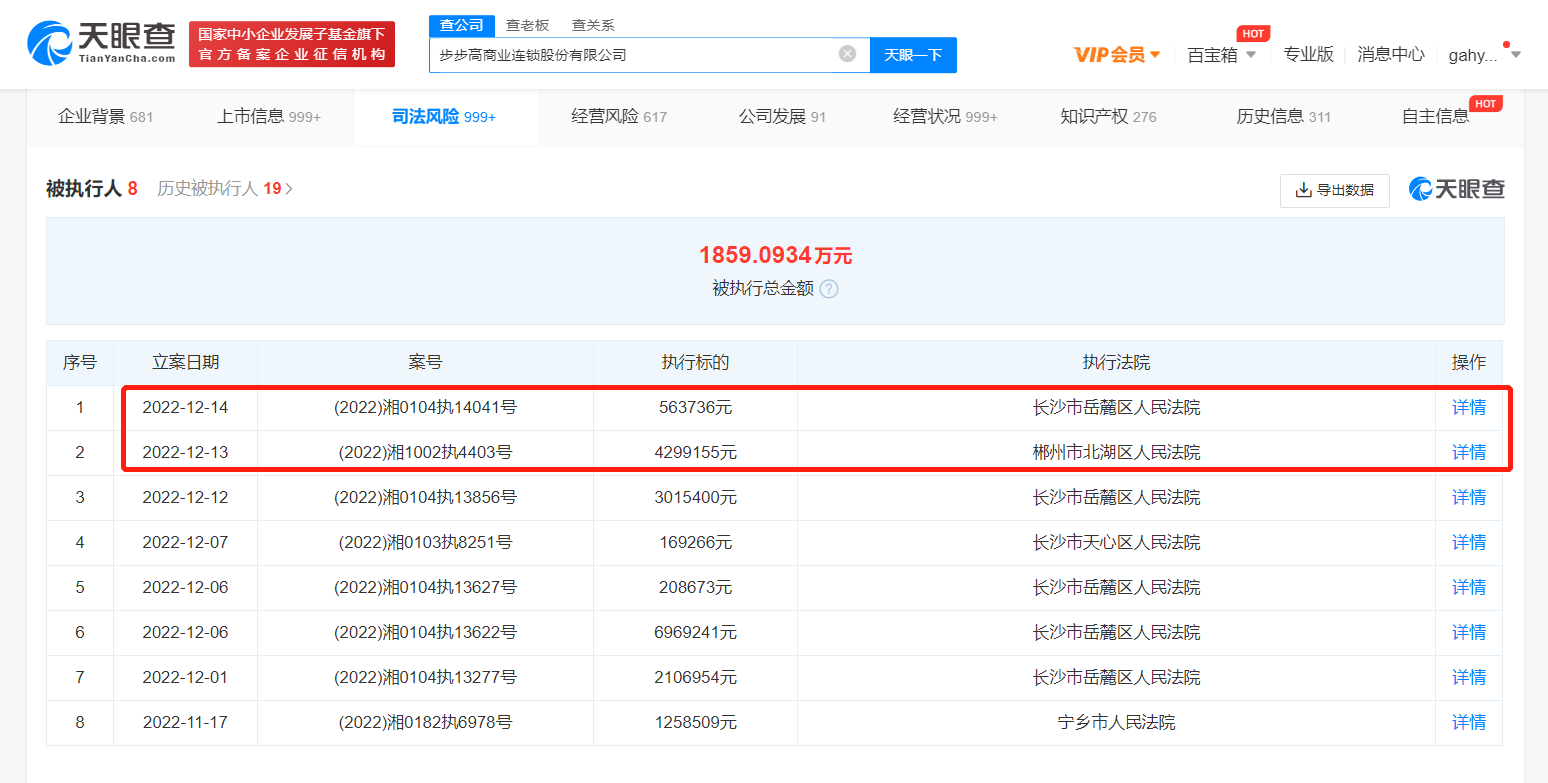Image resolution: width=1548 pixels, height=783 pixels.
Task: Open 详情 for case 湘0104执13622号
Action: pos(1469,632)
